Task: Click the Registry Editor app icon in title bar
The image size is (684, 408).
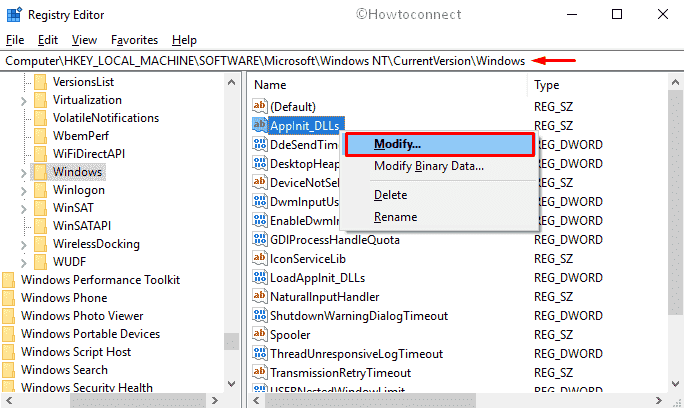Action: click(14, 14)
